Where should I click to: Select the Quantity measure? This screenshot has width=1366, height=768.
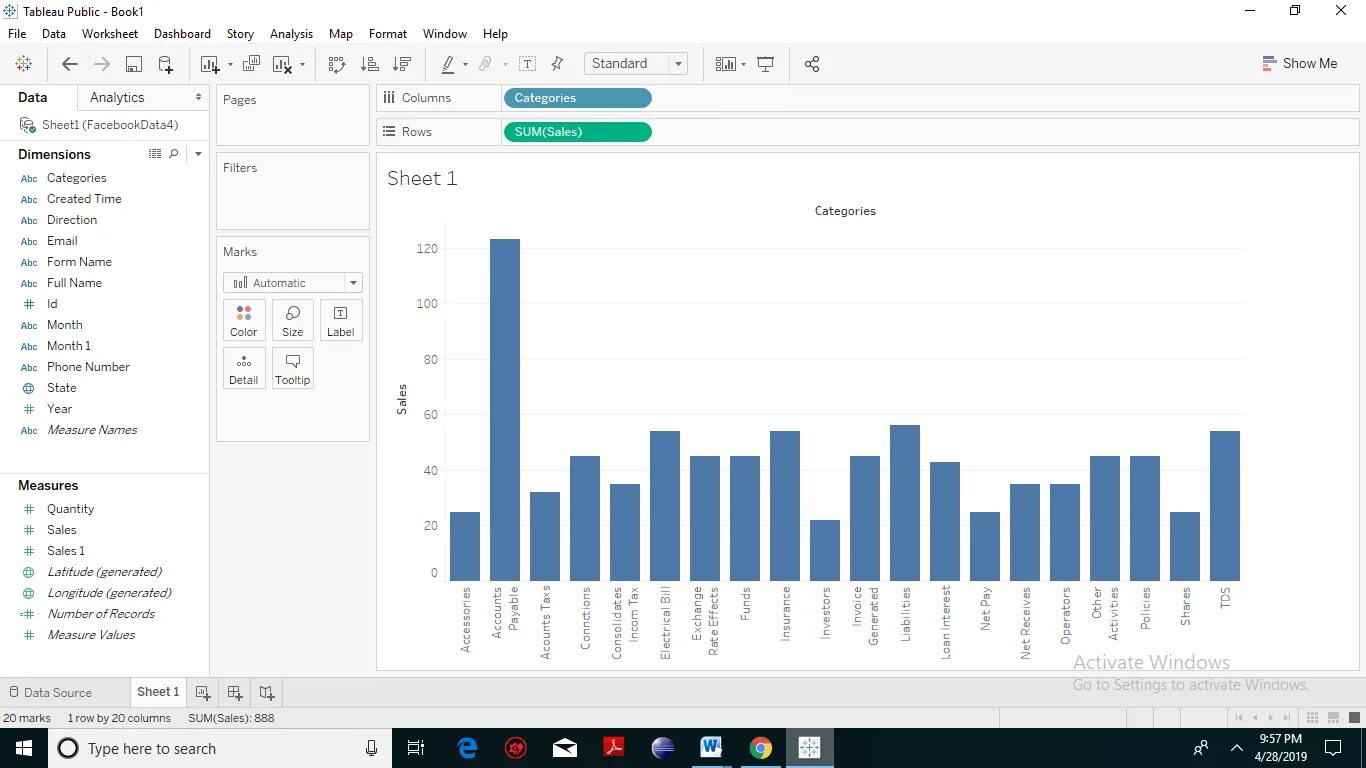[x=70, y=509]
